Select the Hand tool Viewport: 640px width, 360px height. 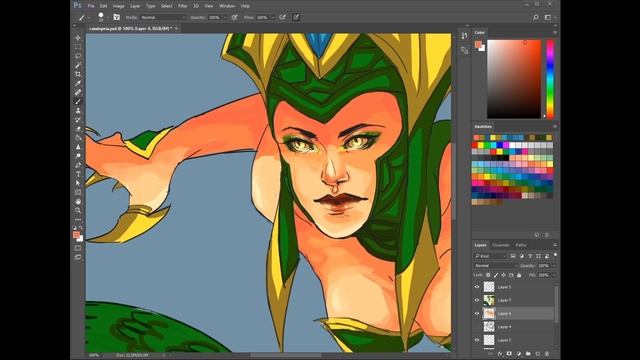click(78, 201)
